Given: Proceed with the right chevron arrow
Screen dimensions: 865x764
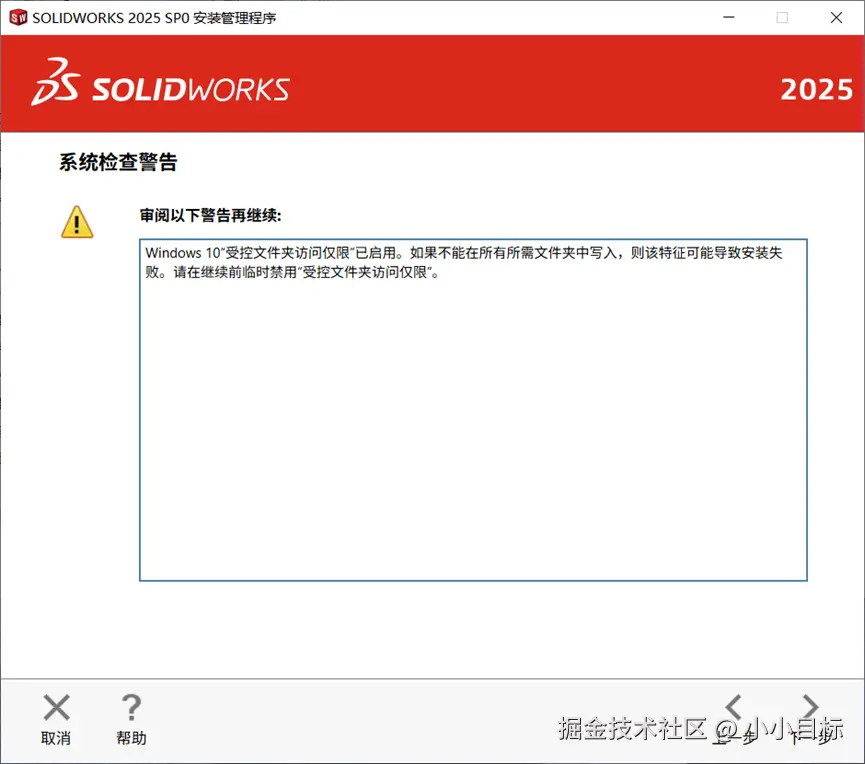Looking at the screenshot, I should (810, 707).
